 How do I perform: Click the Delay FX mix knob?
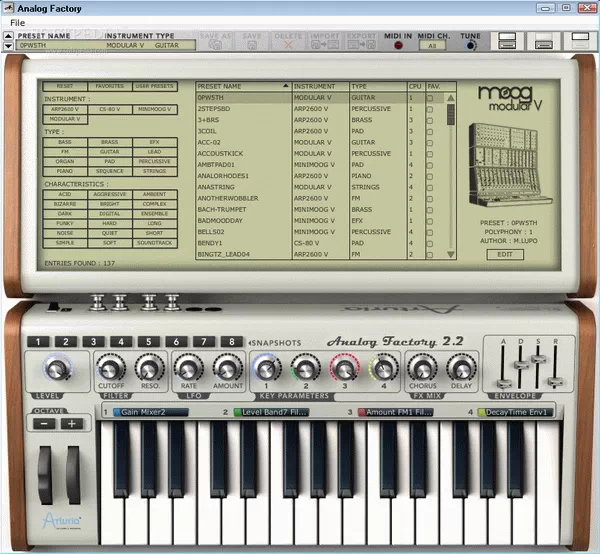click(461, 369)
